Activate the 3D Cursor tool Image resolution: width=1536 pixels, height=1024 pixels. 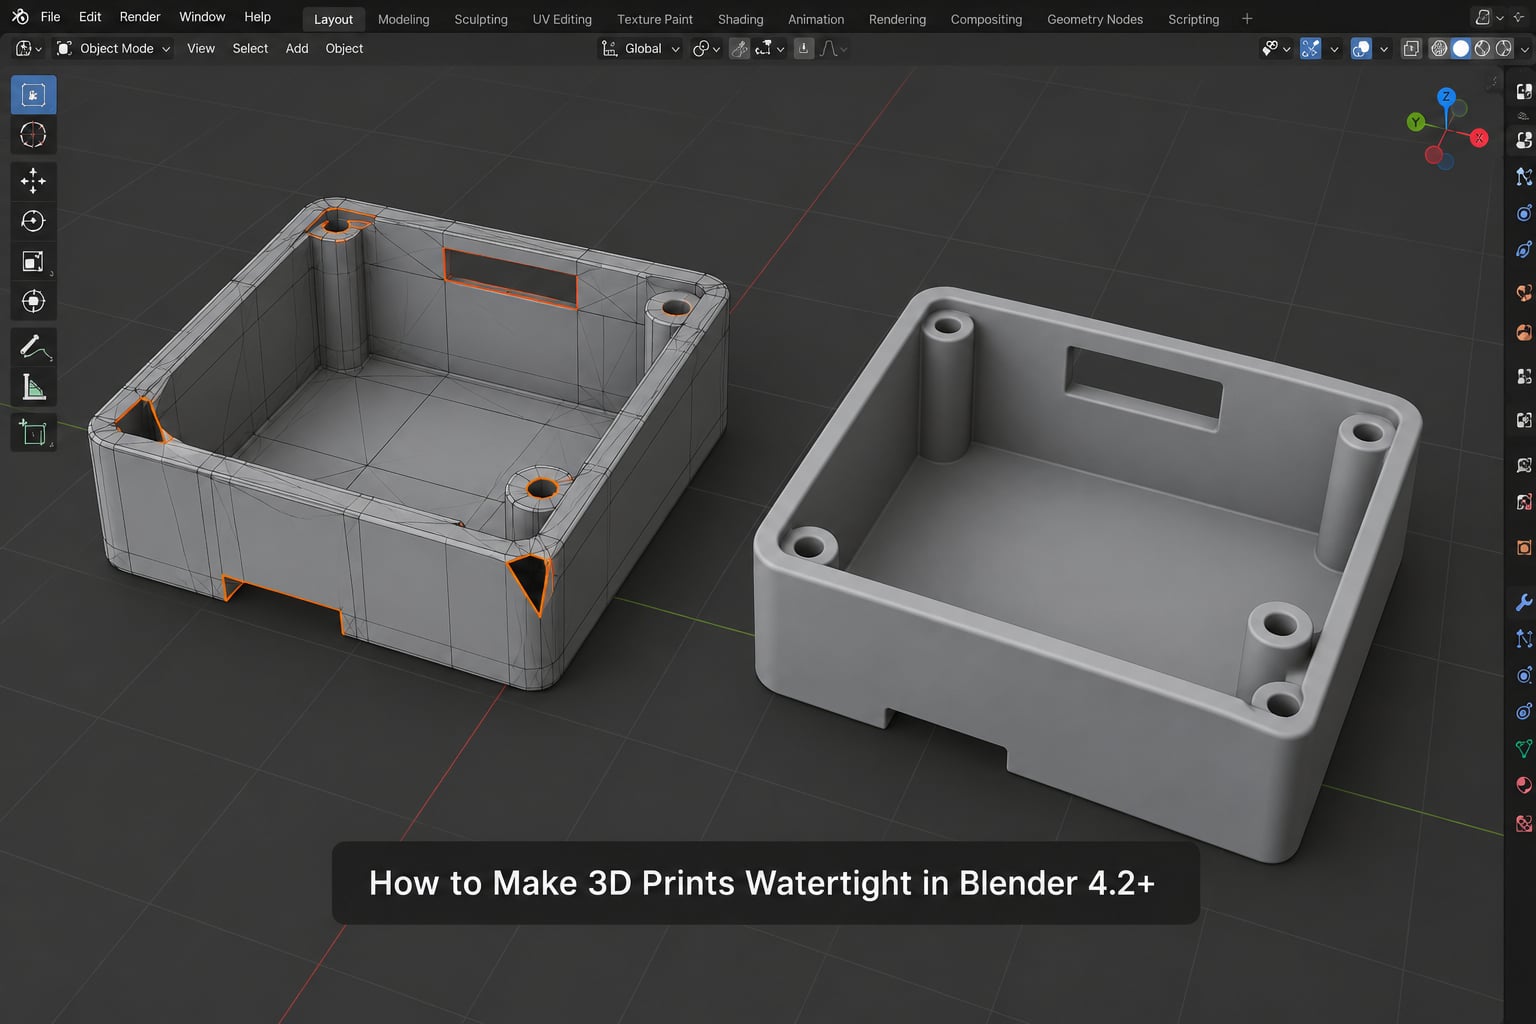click(33, 135)
